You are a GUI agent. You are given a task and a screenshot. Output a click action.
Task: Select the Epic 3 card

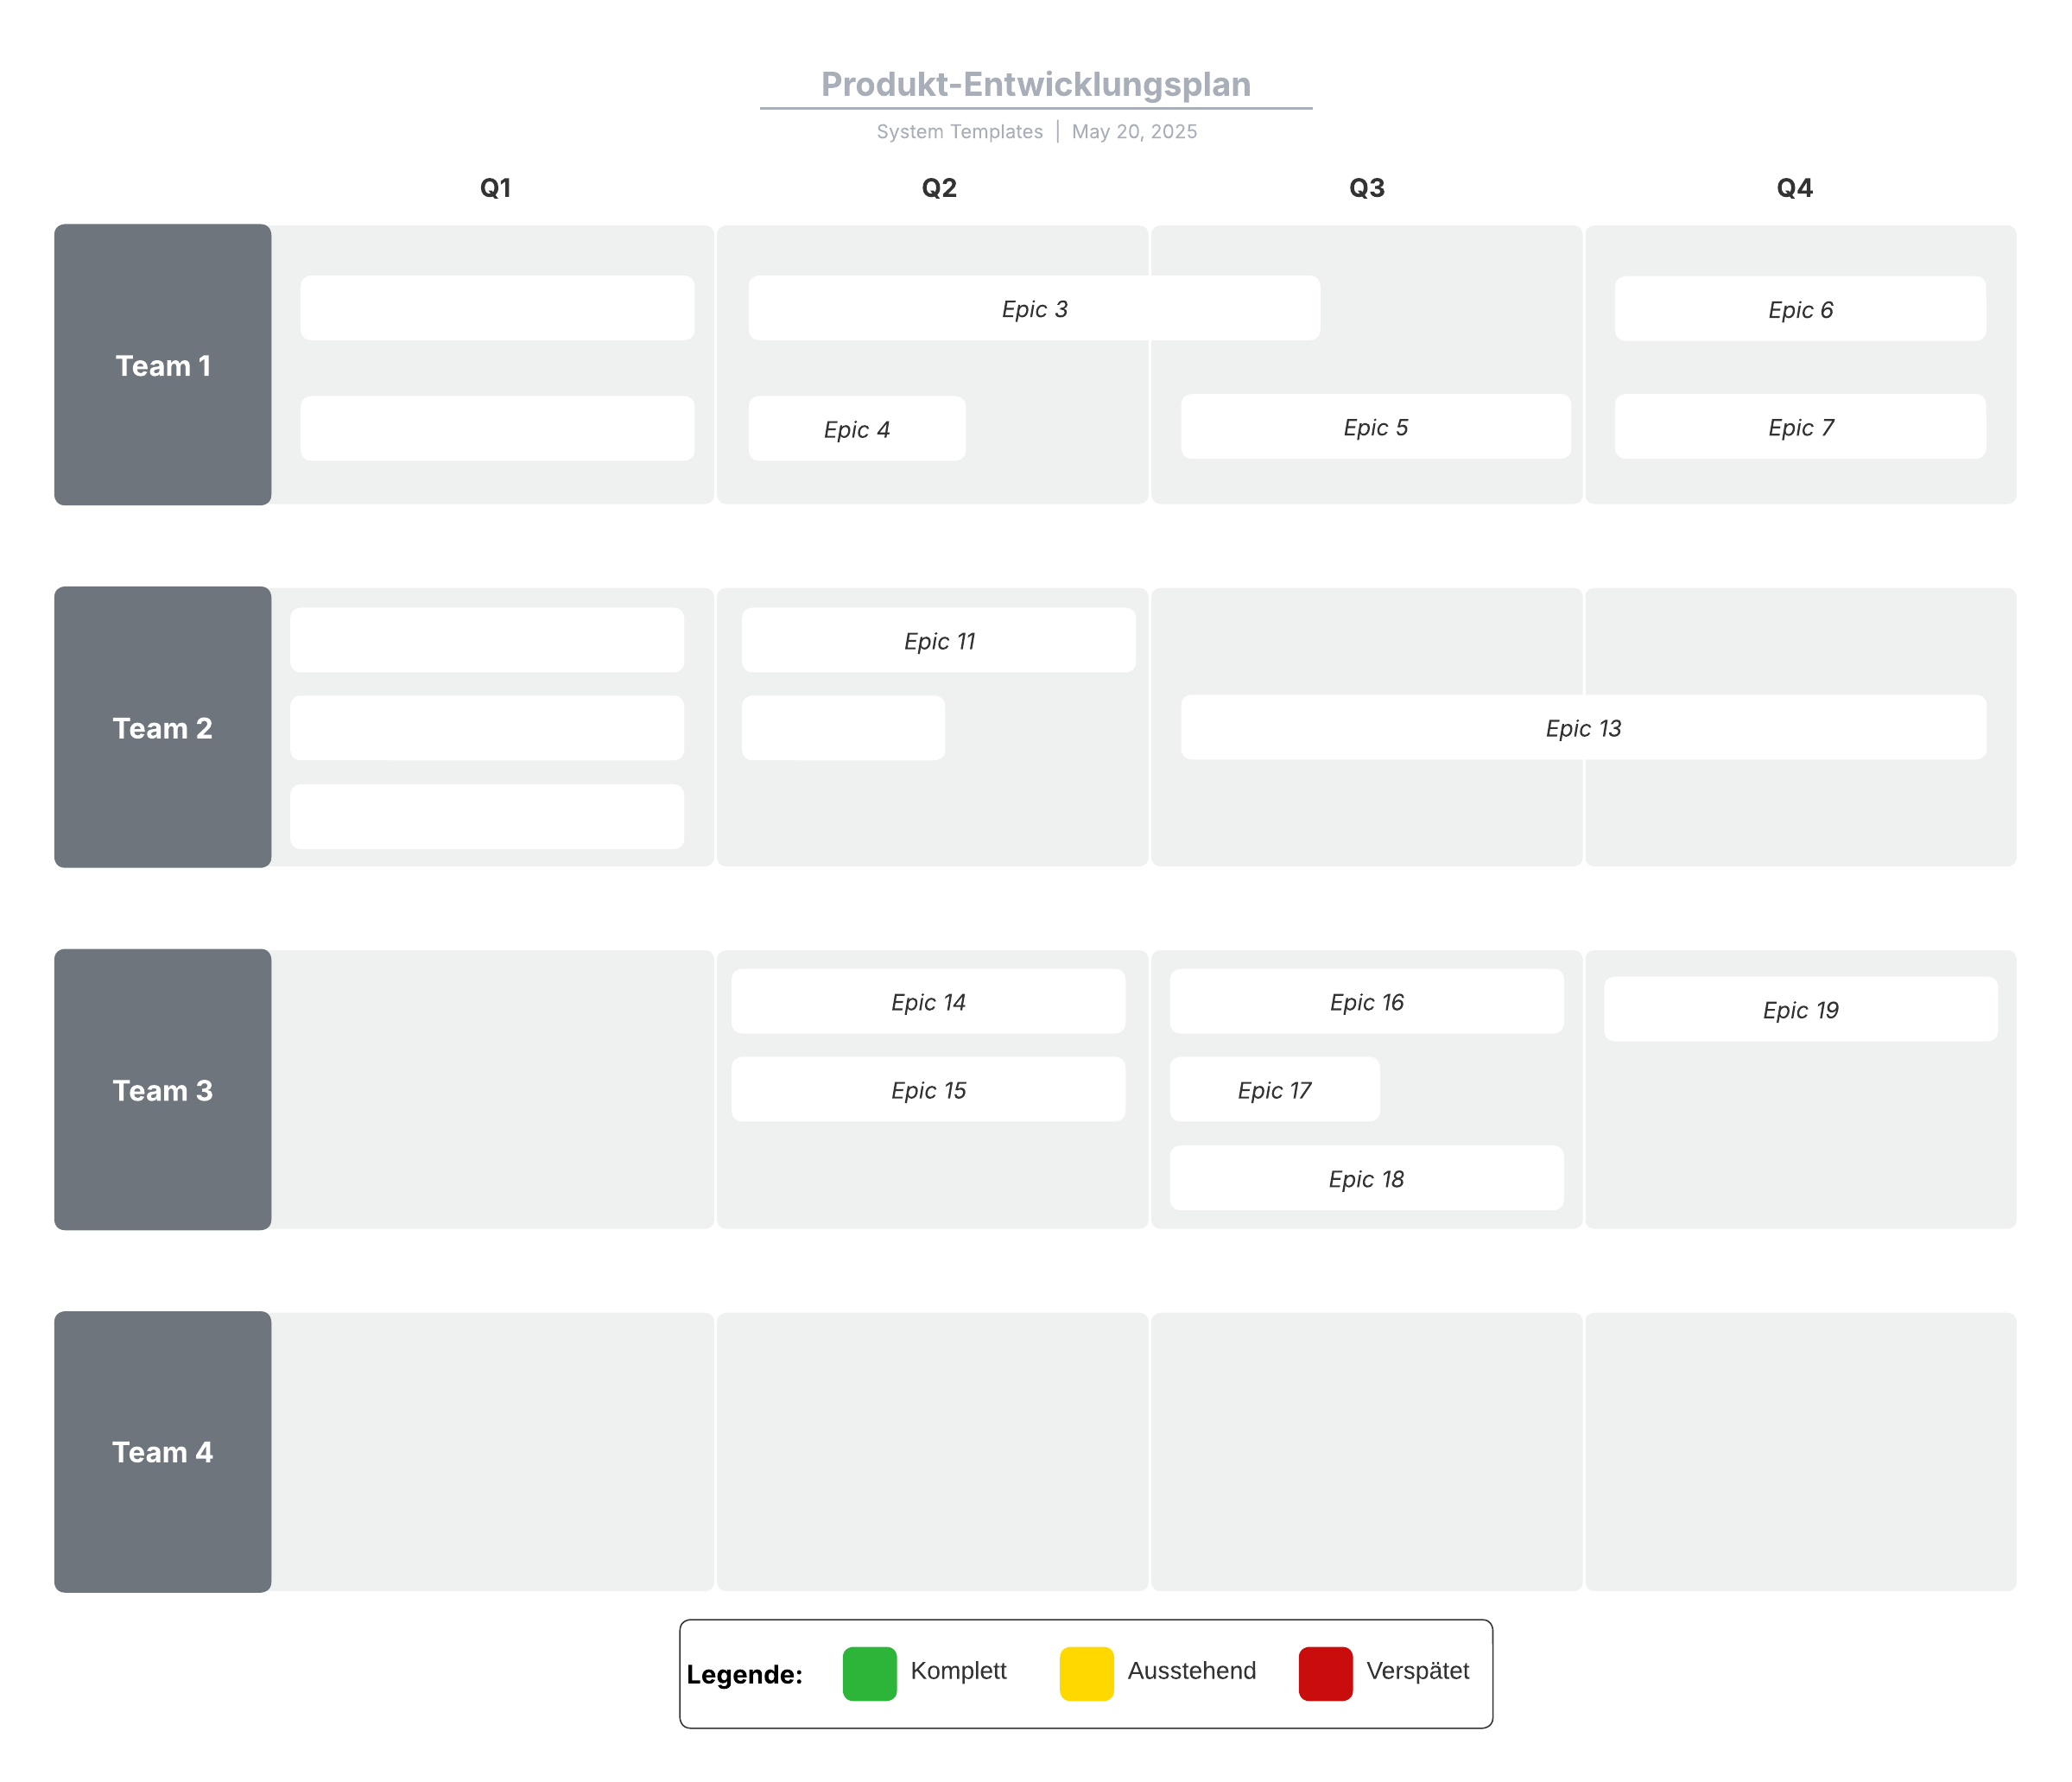pos(1034,309)
